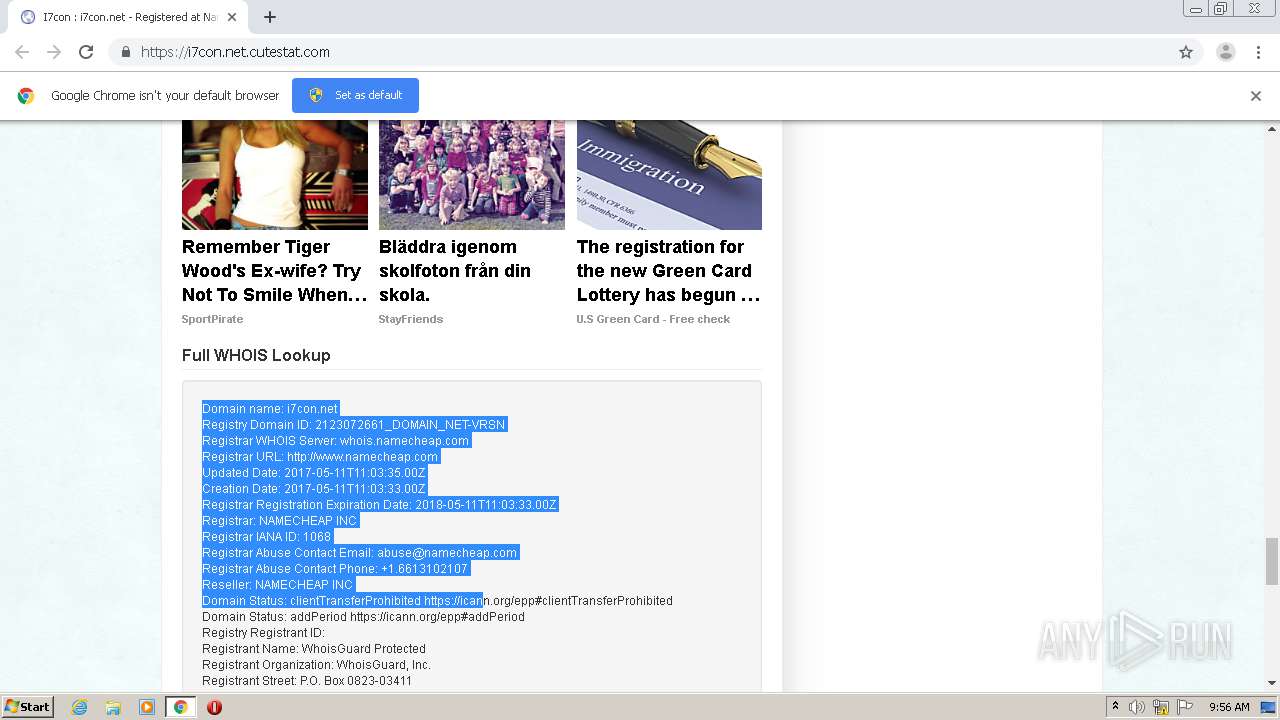Image resolution: width=1280 pixels, height=720 pixels.
Task: Click the page vertical scrollbar thumb
Action: tap(1272, 561)
